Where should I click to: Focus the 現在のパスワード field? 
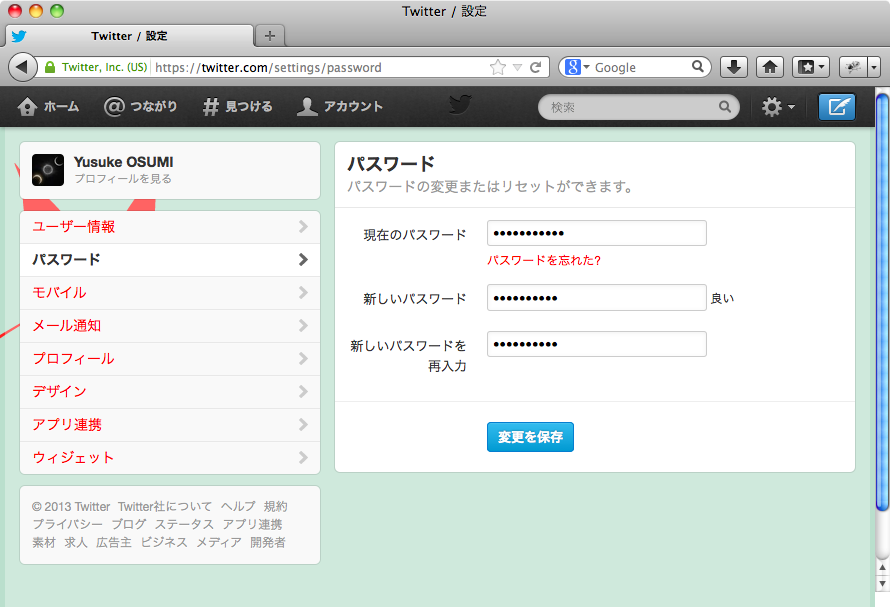pos(597,233)
